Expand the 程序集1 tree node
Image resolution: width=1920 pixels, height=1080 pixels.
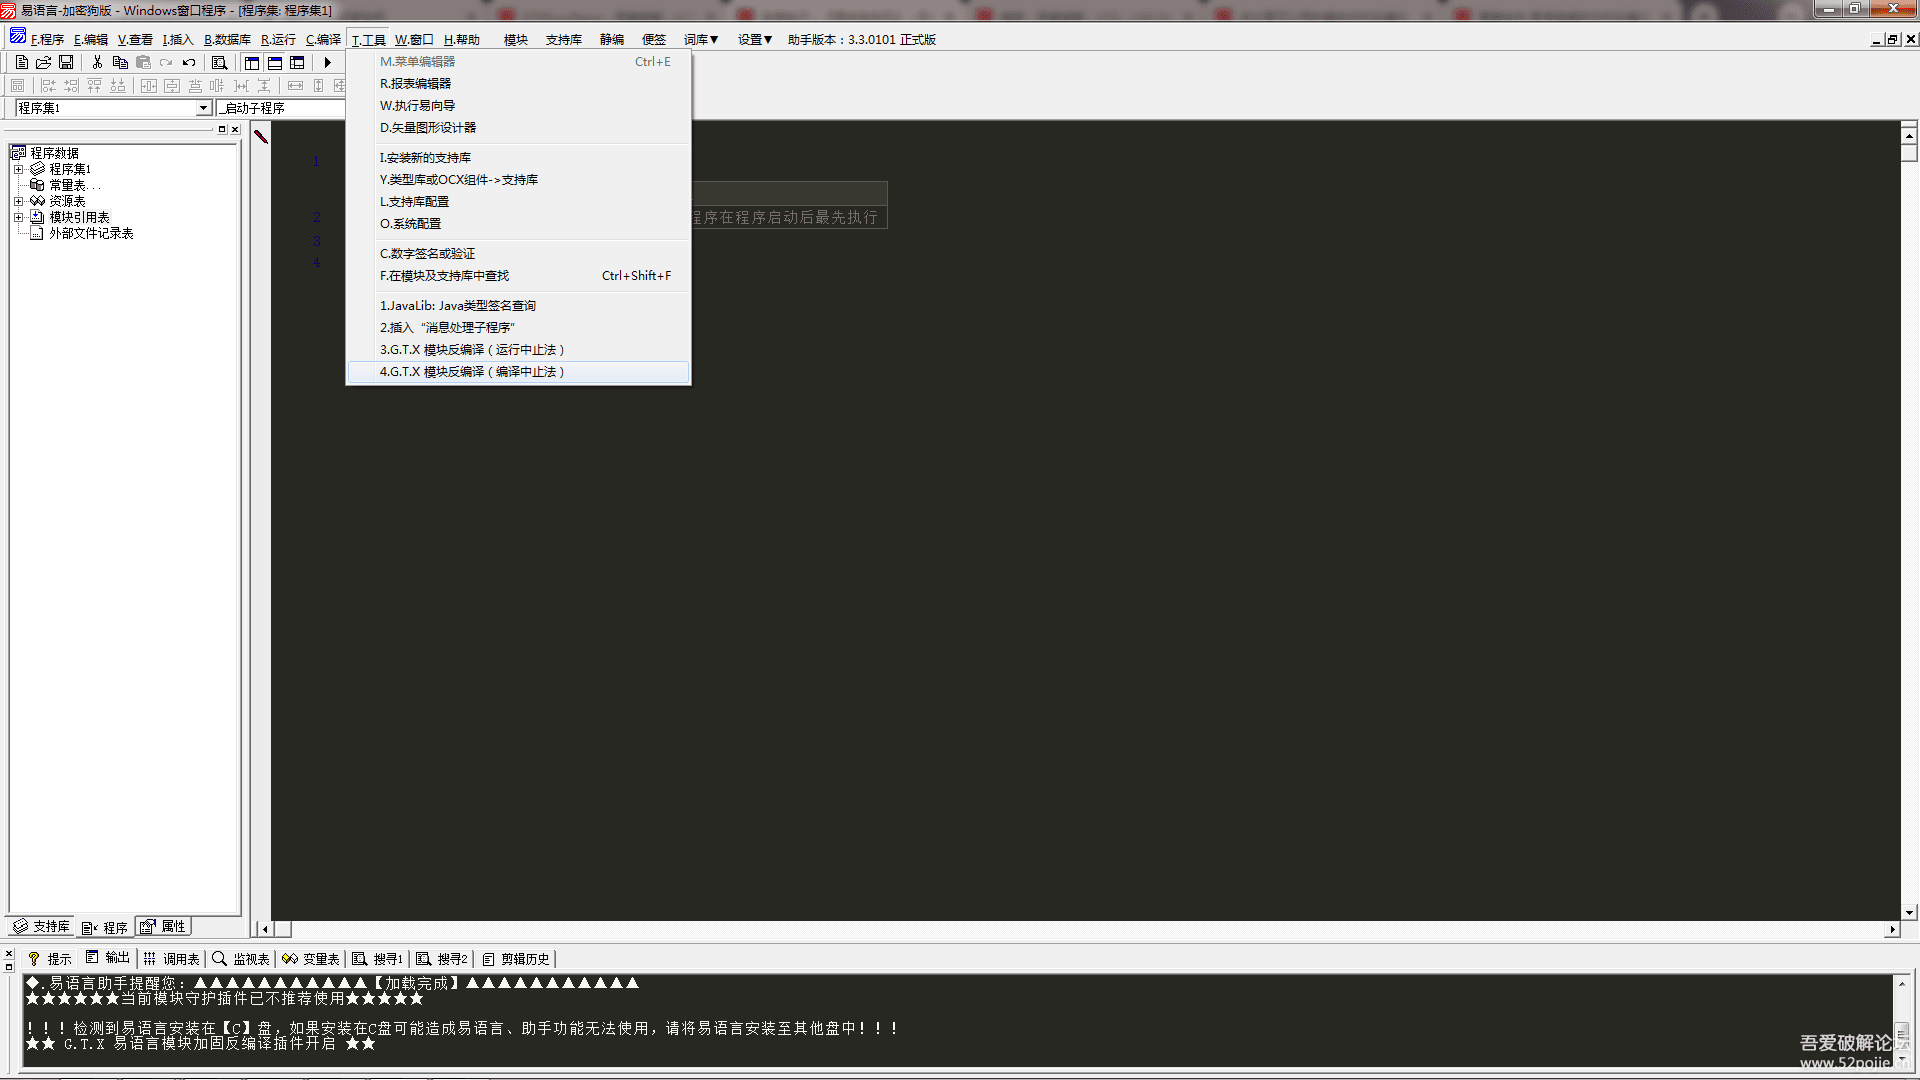click(x=18, y=169)
